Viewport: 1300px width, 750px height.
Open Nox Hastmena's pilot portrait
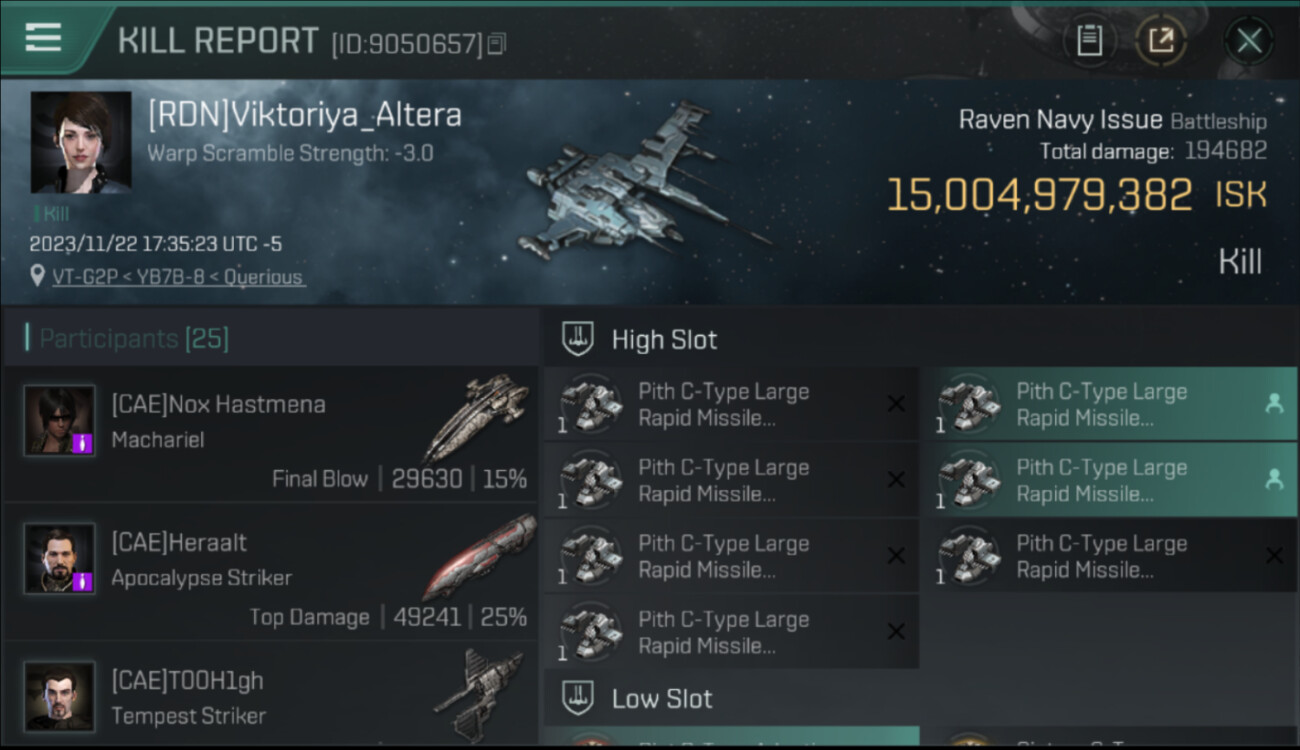(60, 421)
